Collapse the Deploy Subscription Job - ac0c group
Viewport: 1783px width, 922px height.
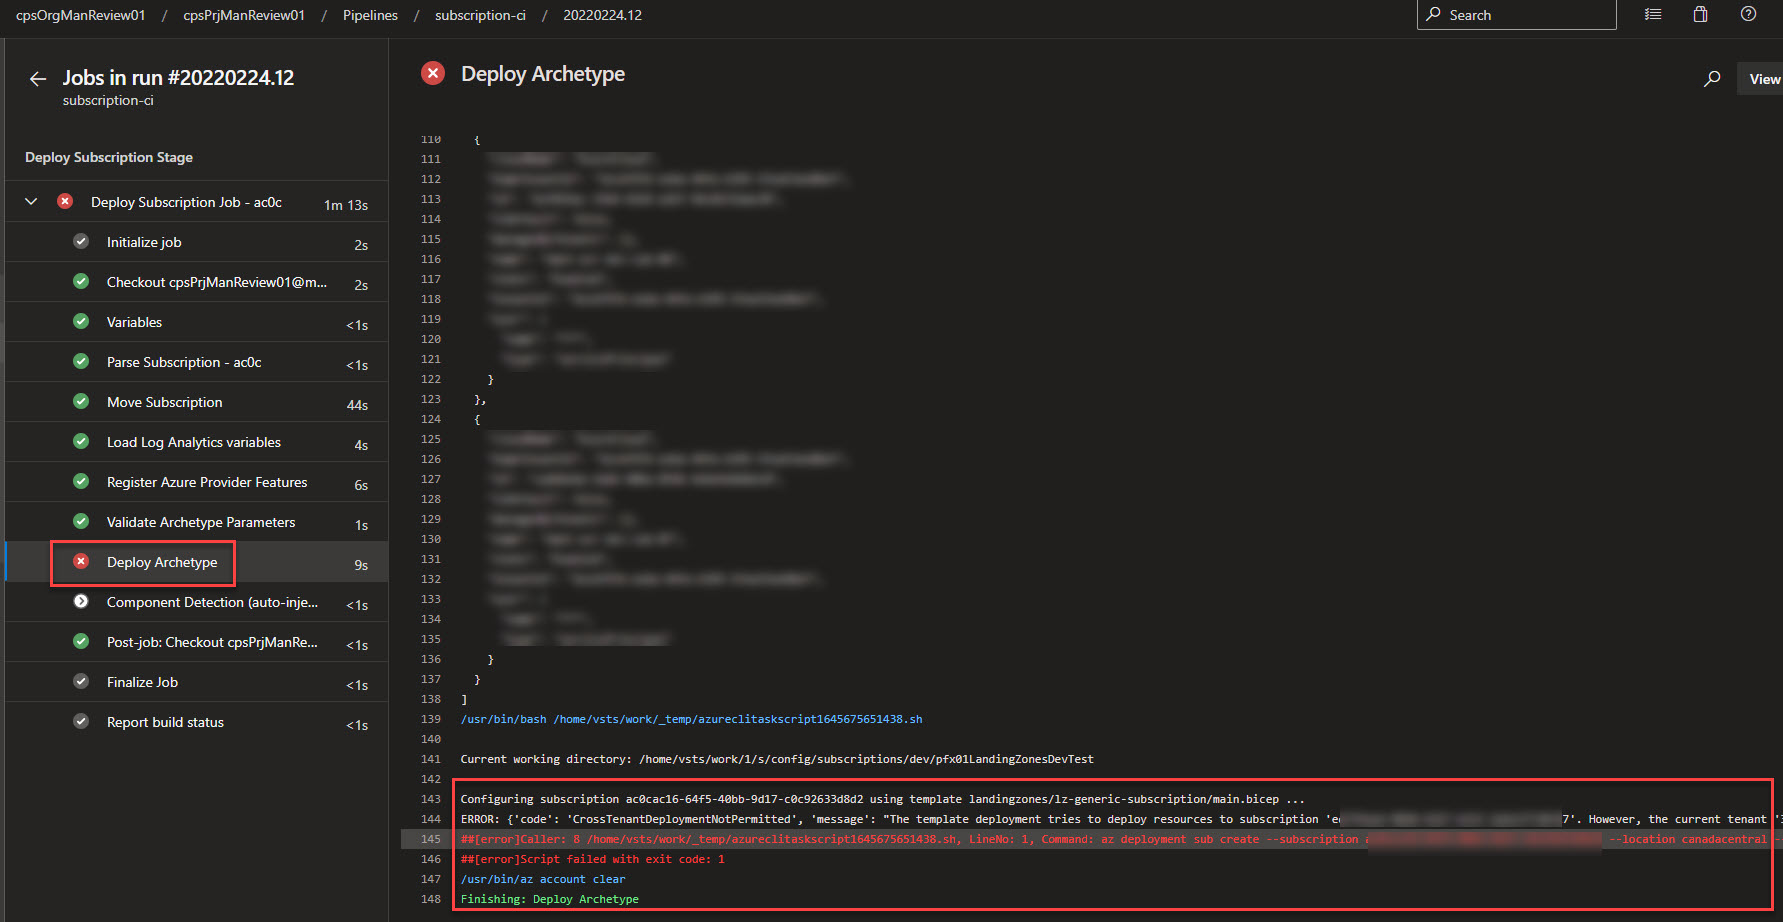pyautogui.click(x=31, y=201)
